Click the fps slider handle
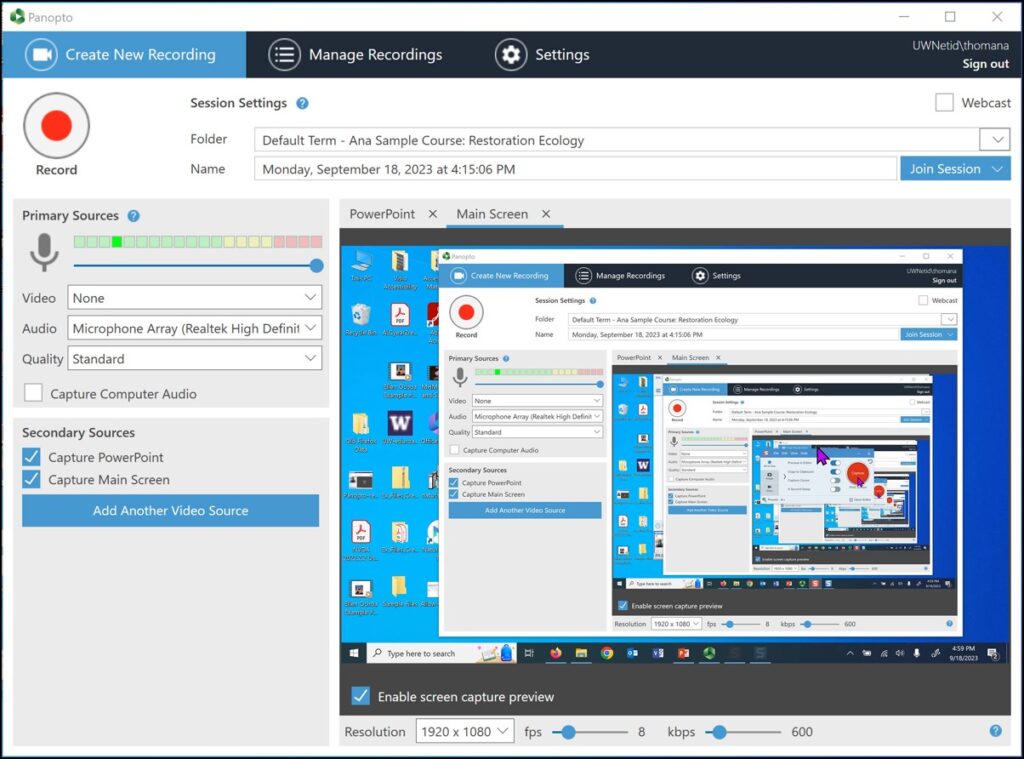 568,732
